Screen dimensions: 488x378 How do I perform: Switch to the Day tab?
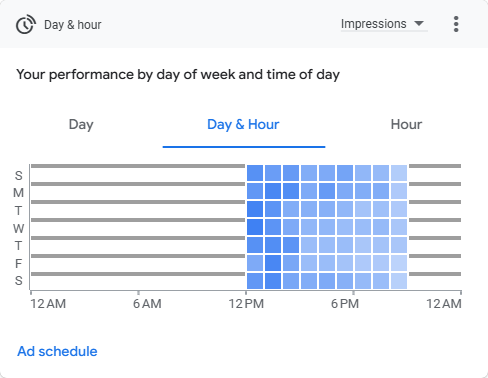(81, 125)
